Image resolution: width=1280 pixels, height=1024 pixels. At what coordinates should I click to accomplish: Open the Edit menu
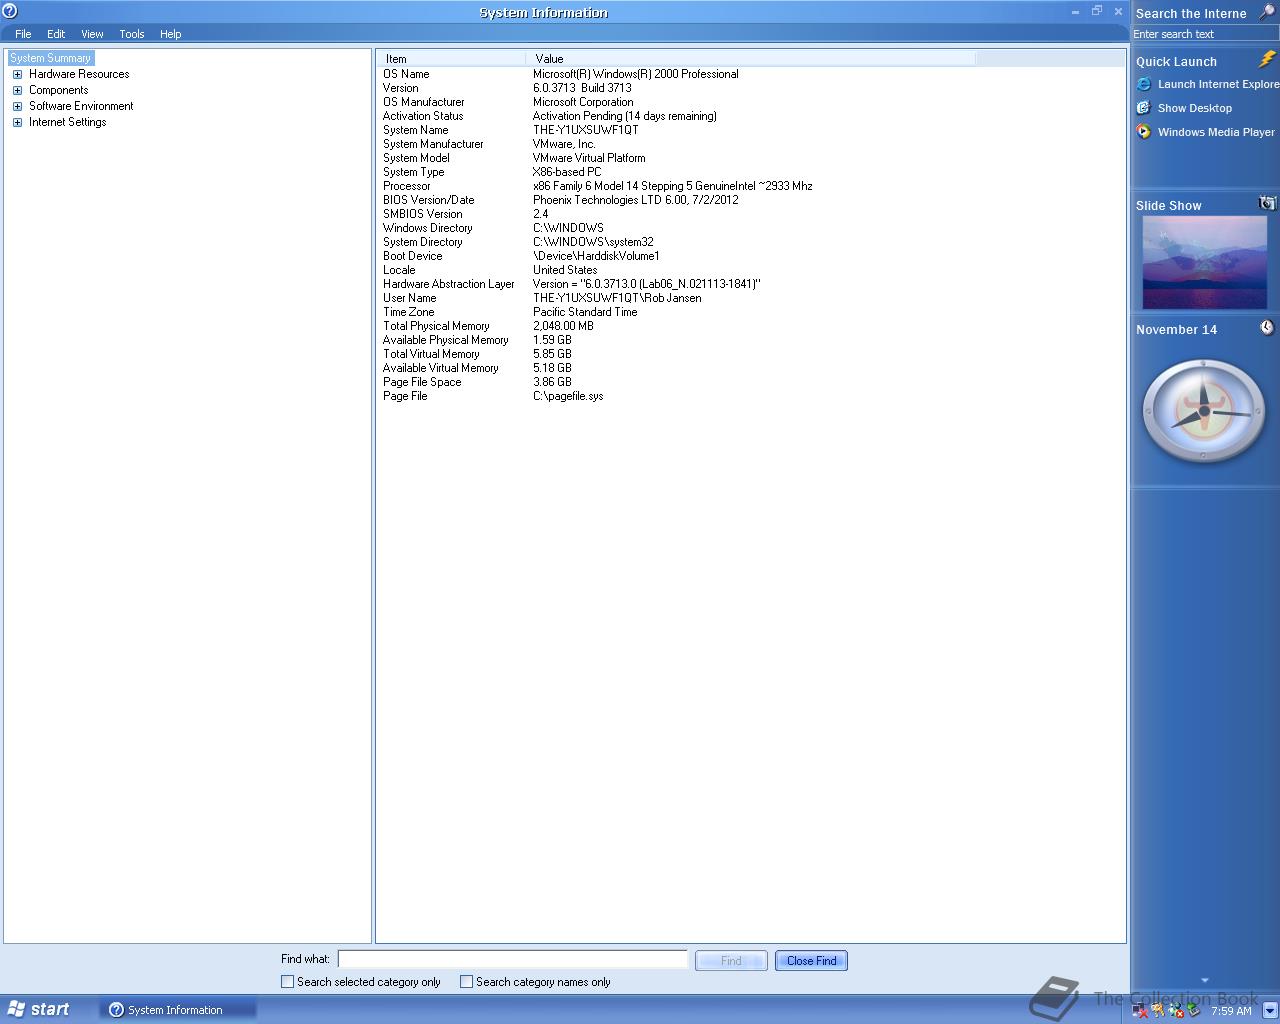pyautogui.click(x=56, y=34)
